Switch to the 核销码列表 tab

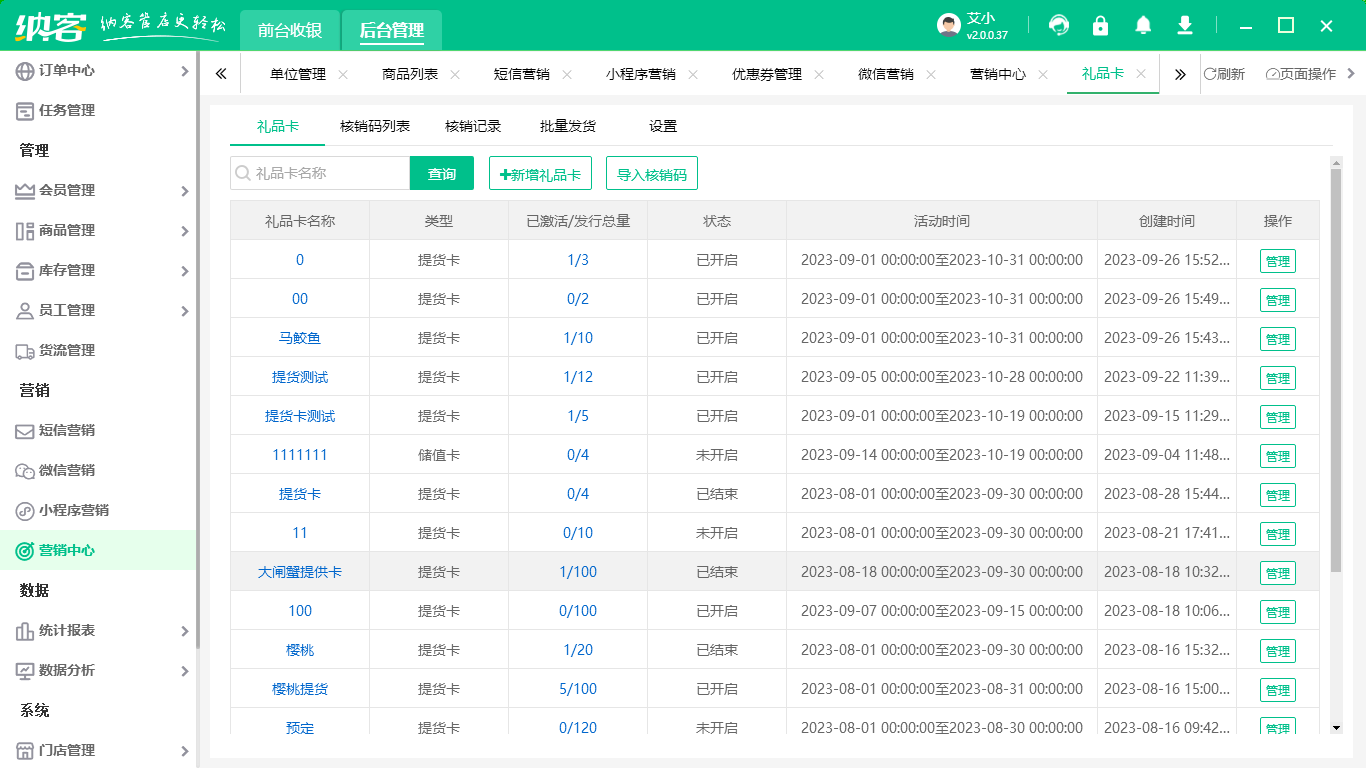[375, 126]
